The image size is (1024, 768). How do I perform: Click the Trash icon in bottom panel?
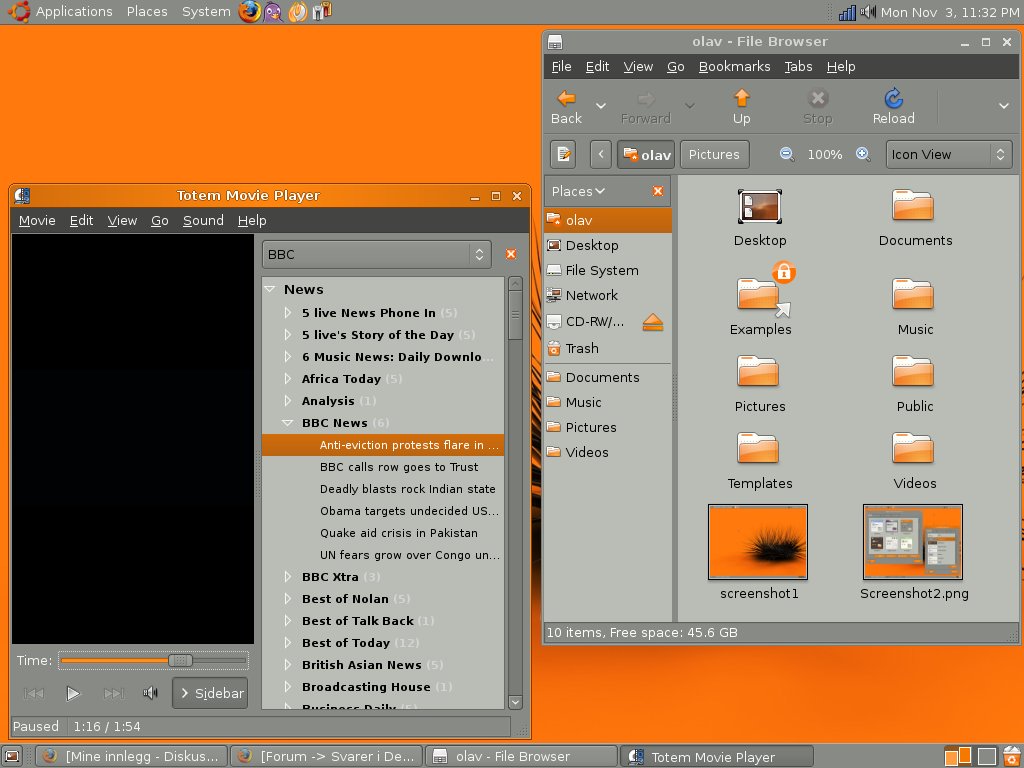point(1012,756)
